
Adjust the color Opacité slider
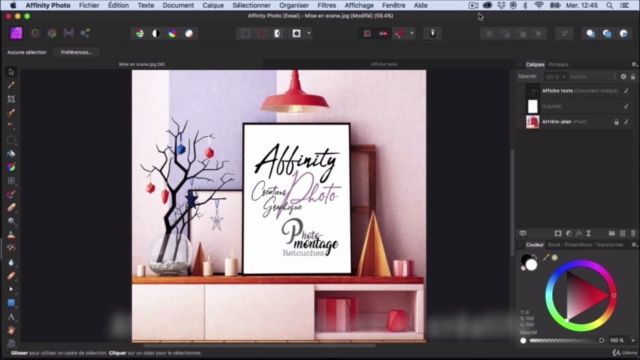[x=566, y=340]
